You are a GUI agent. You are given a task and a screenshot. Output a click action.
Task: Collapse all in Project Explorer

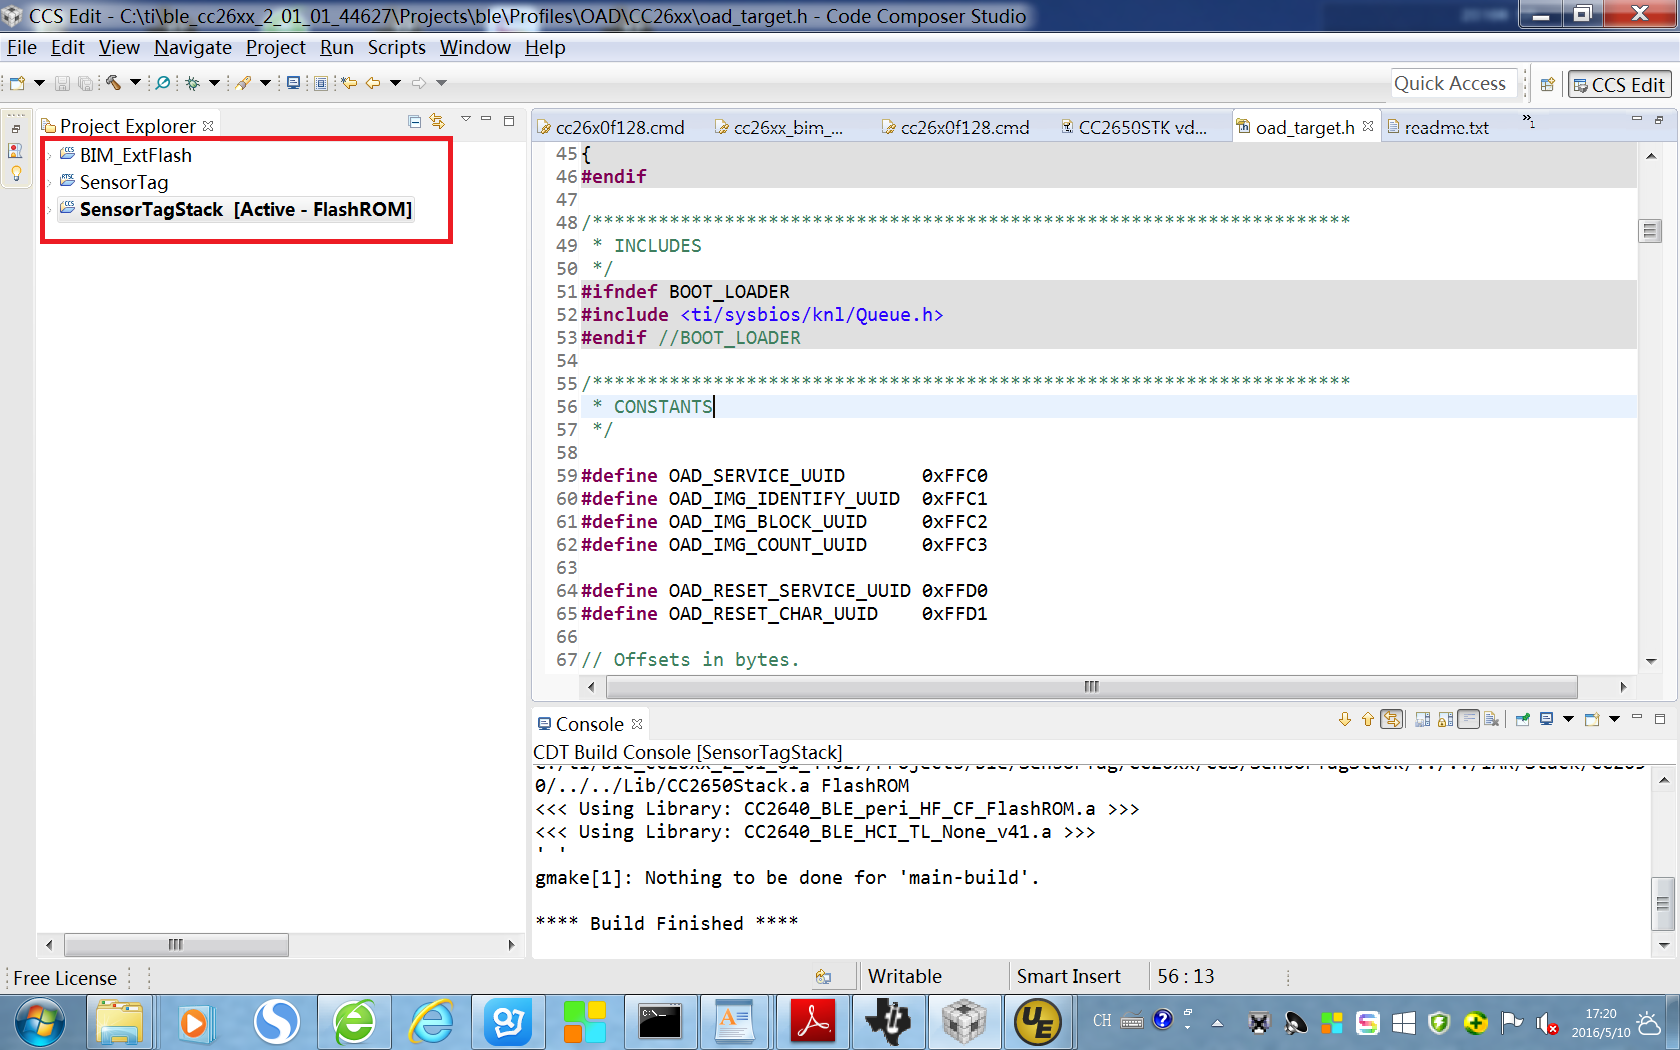[x=415, y=121]
